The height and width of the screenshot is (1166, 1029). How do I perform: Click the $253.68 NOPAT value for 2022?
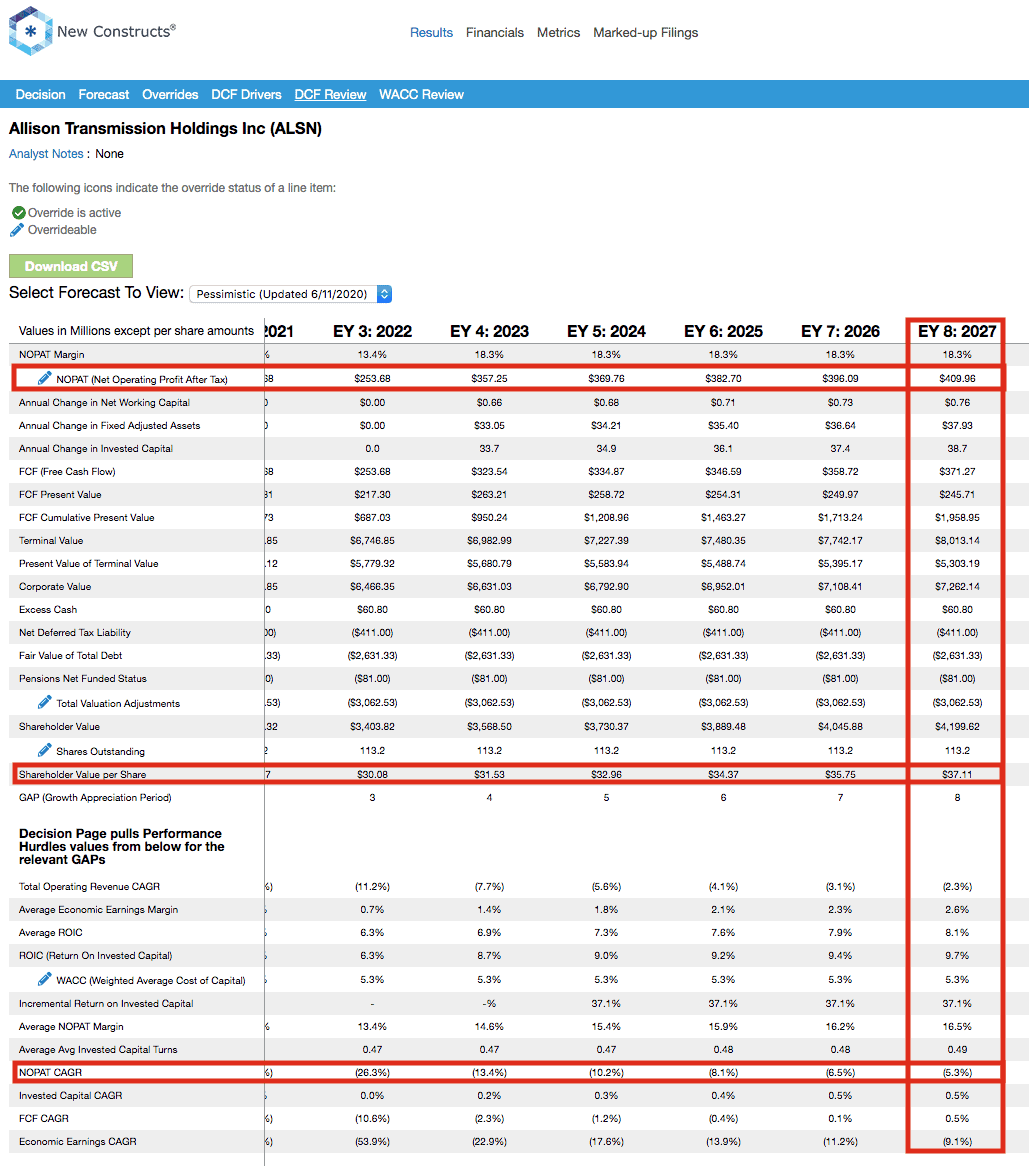372,379
